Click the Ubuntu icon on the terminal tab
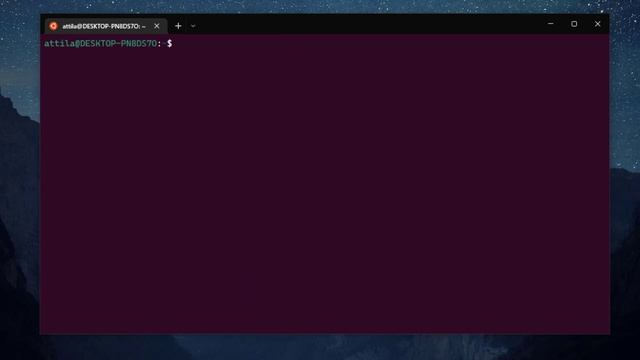This screenshot has height=360, width=640. pyautogui.click(x=53, y=26)
